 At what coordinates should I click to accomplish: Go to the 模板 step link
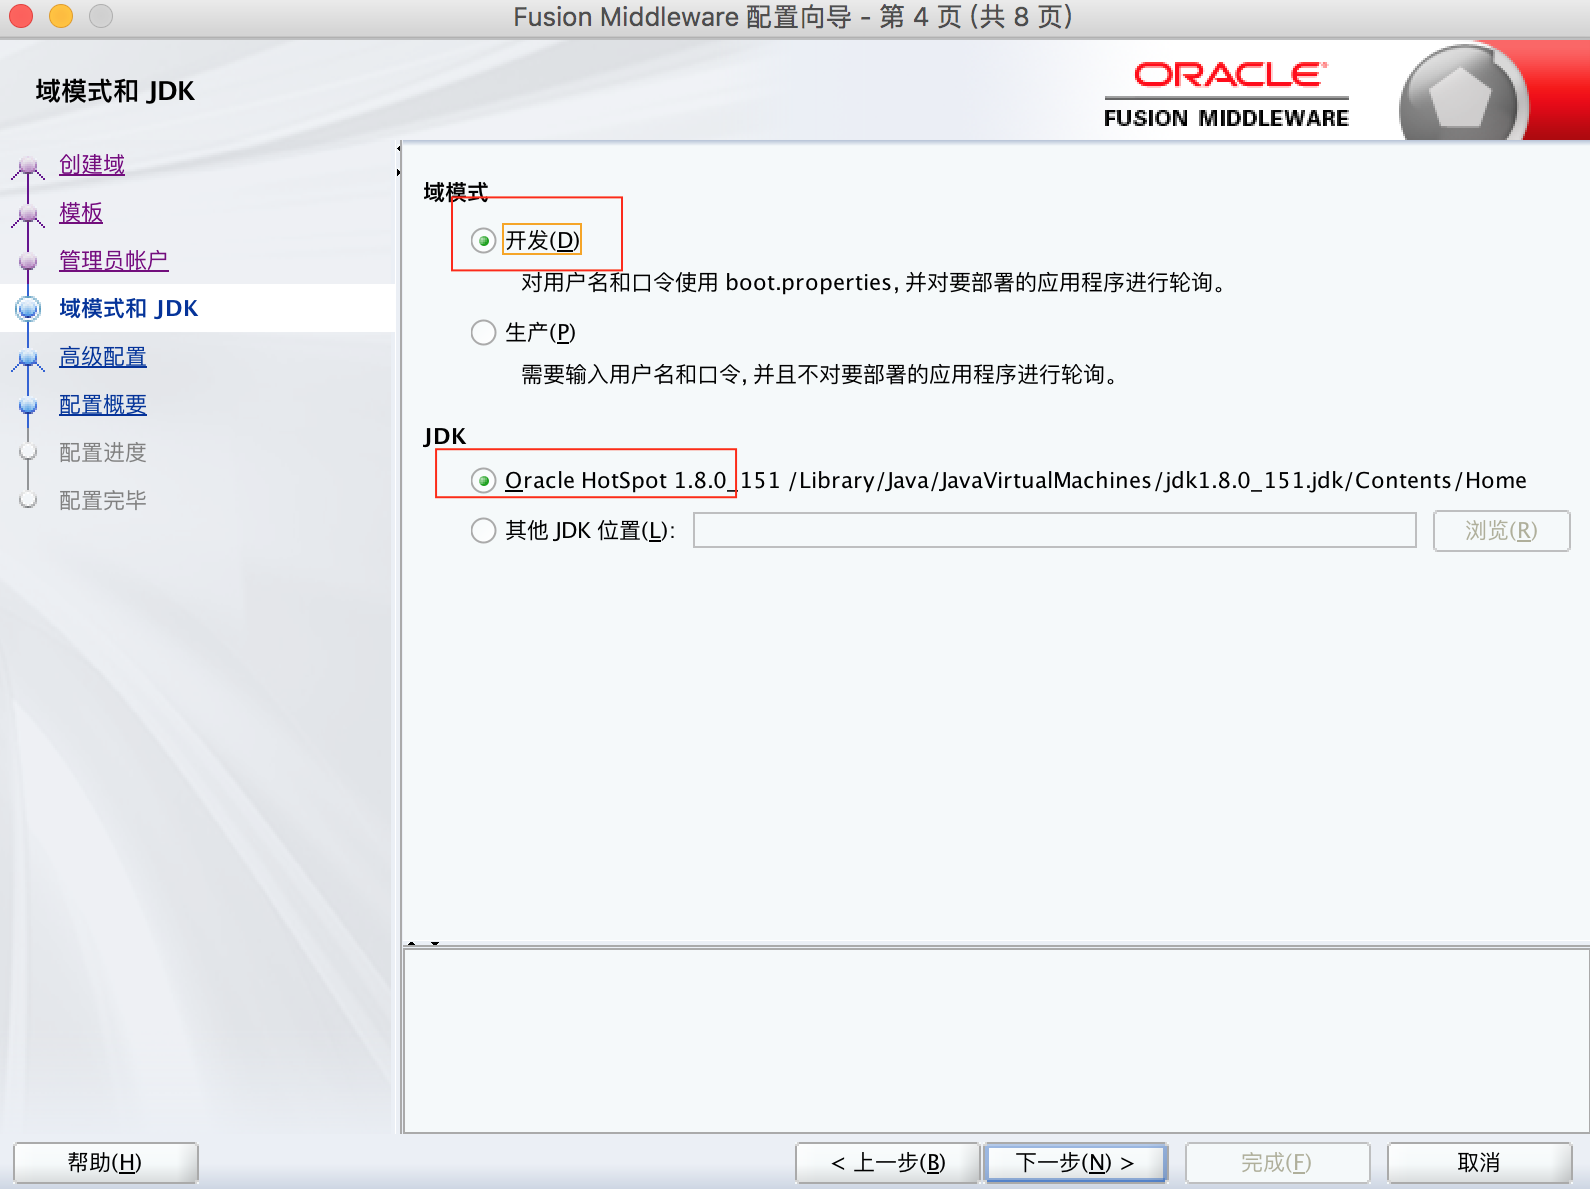coord(81,213)
